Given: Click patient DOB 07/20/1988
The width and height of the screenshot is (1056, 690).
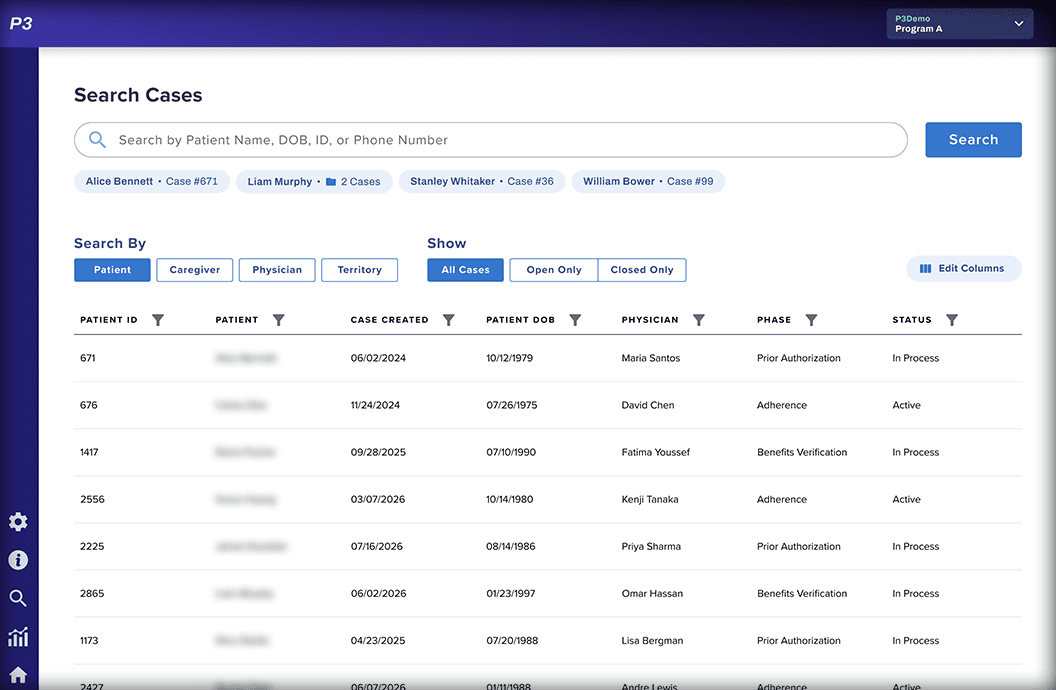Looking at the screenshot, I should 512,641.
